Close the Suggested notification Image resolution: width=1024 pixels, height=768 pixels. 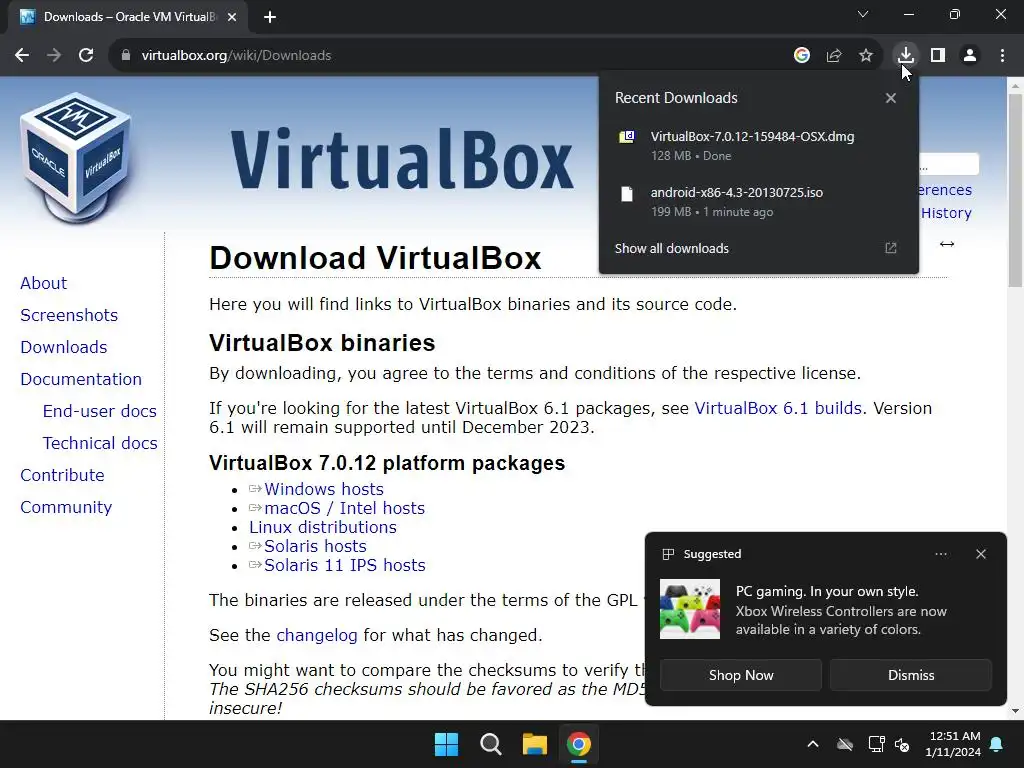981,554
